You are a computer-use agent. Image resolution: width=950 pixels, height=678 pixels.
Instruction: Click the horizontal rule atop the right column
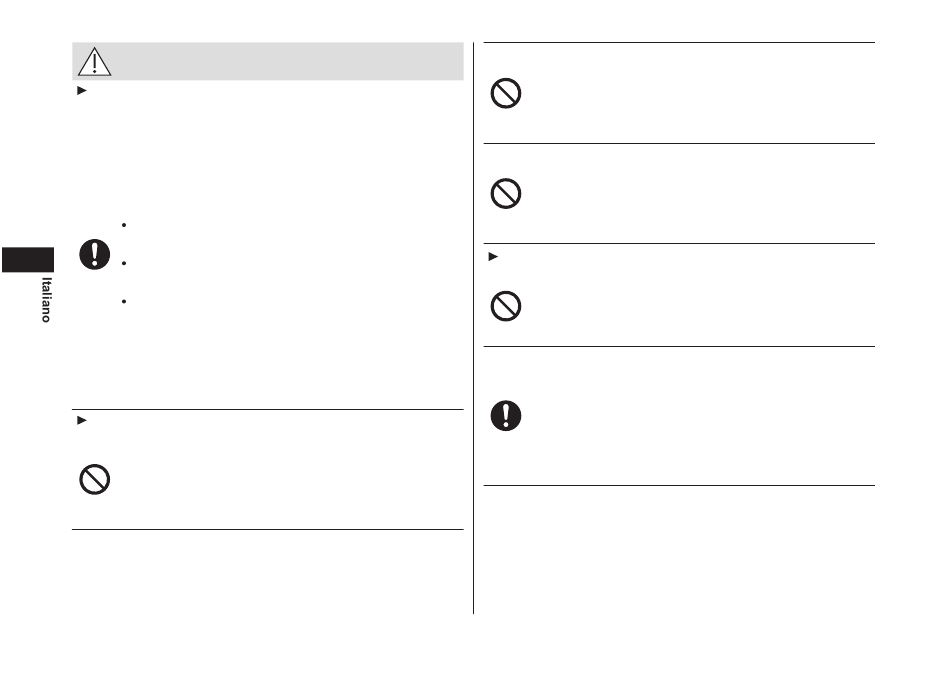click(679, 42)
